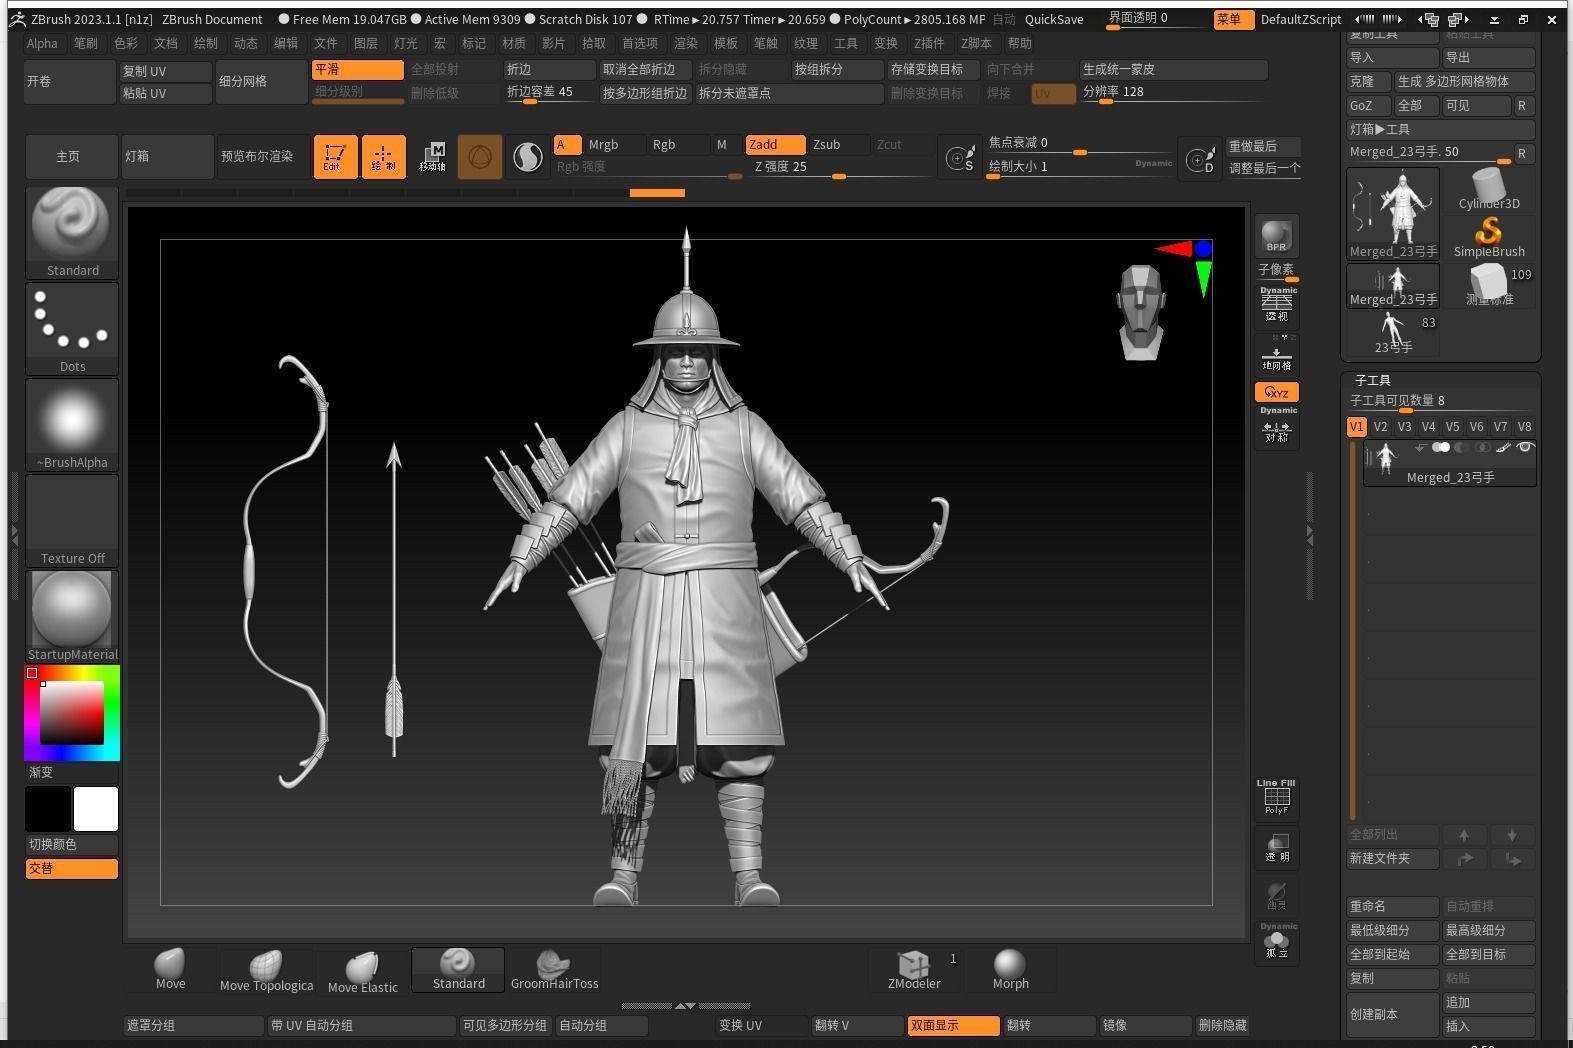Click the 灯箱 LightBox button
Image resolution: width=1573 pixels, height=1048 pixels.
point(168,157)
